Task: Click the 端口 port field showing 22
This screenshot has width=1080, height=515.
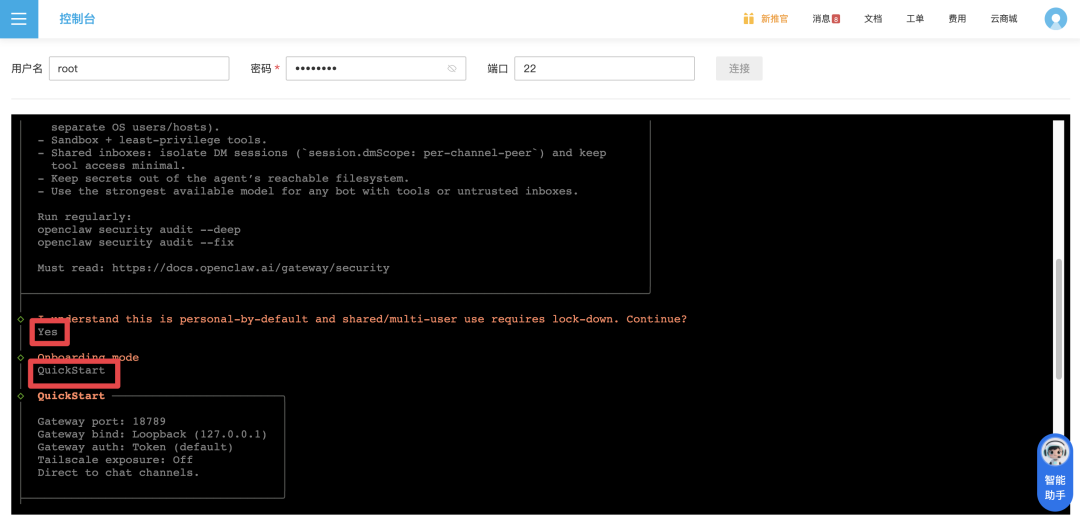Action: (x=604, y=69)
